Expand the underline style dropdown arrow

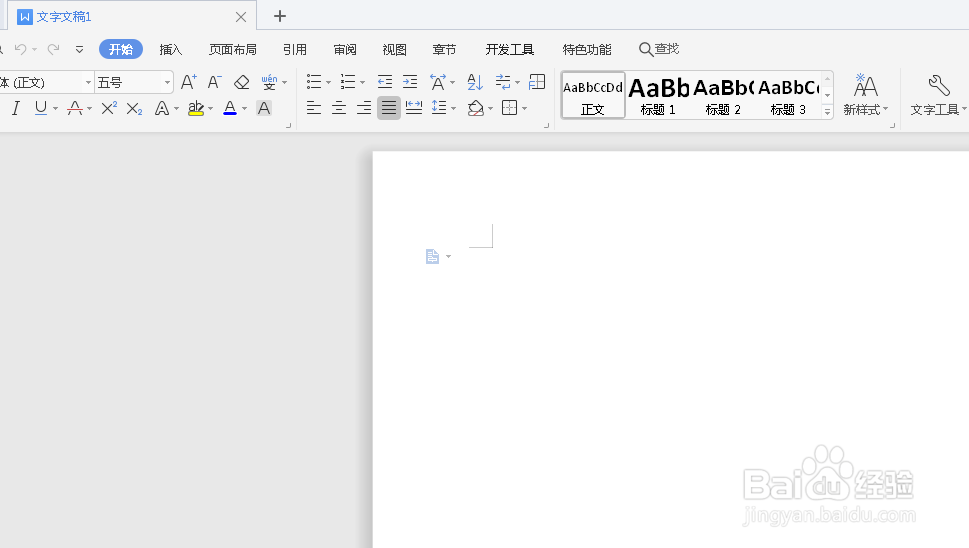click(x=56, y=109)
